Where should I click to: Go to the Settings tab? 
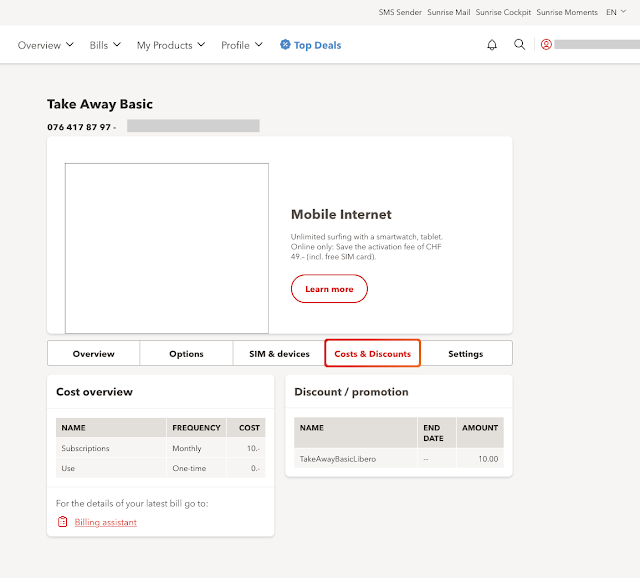(465, 354)
